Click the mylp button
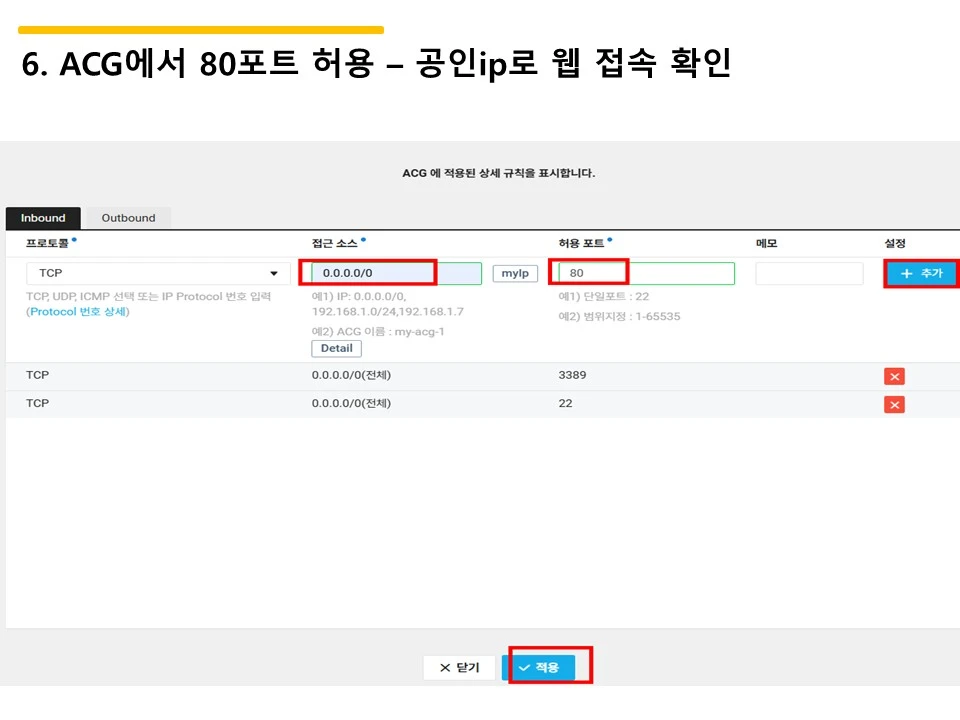This screenshot has height=720, width=960. [x=515, y=272]
